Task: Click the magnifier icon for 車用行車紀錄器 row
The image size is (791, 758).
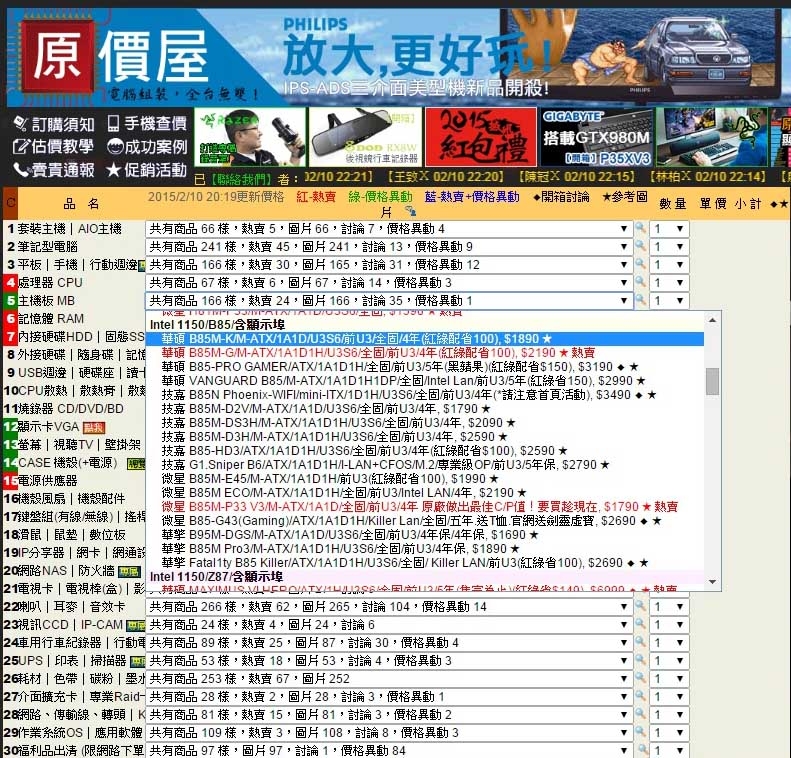Action: tap(641, 643)
